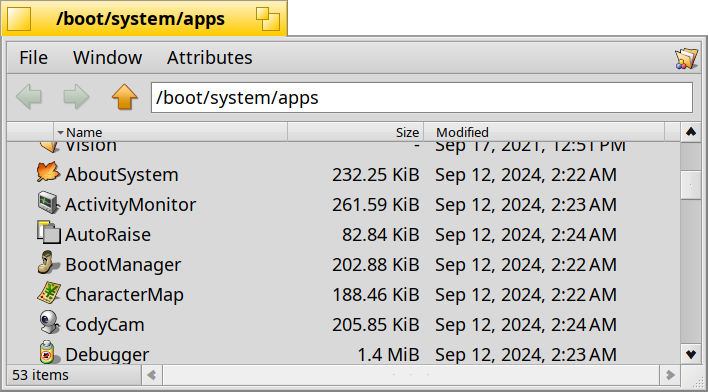The height and width of the screenshot is (392, 708).
Task: Select the ActivityMonitor app icon
Action: (48, 203)
